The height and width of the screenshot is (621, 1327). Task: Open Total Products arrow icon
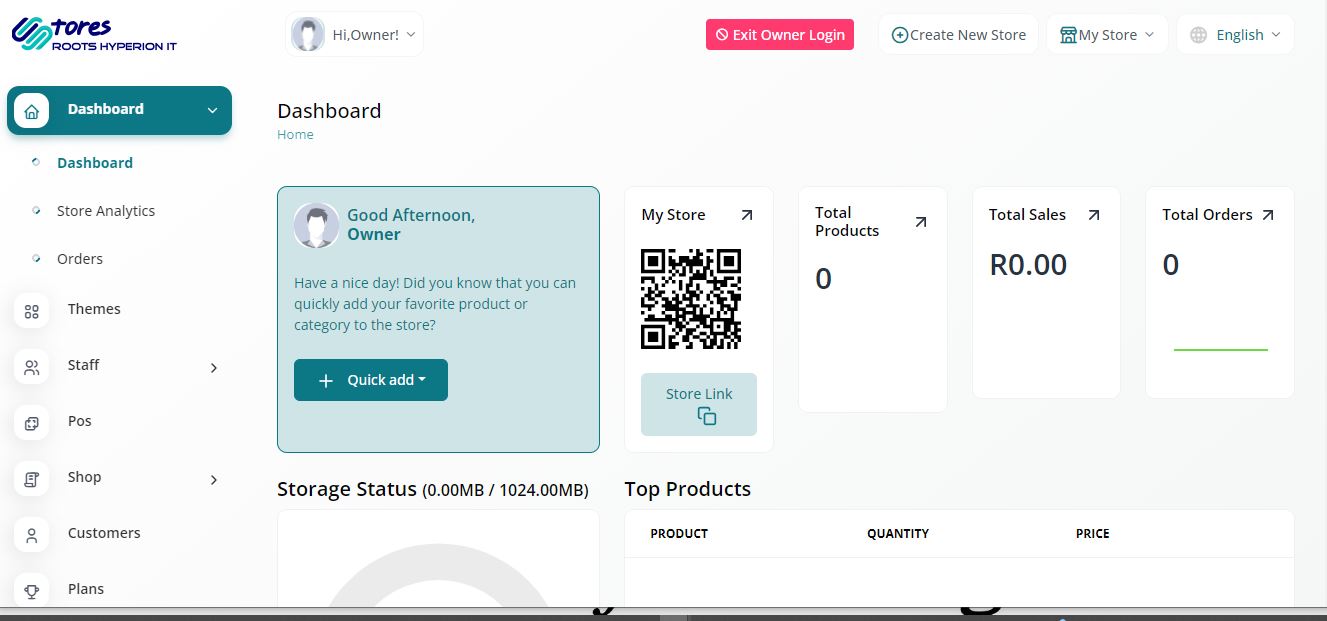921,222
